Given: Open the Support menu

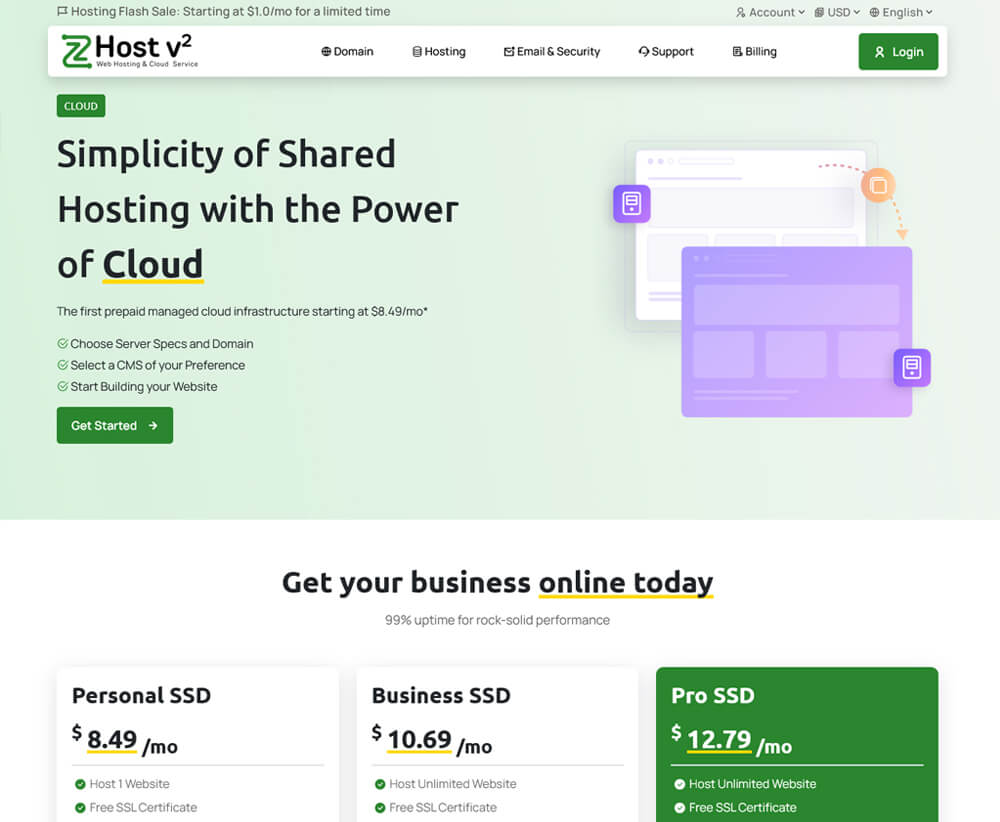Looking at the screenshot, I should 666,52.
